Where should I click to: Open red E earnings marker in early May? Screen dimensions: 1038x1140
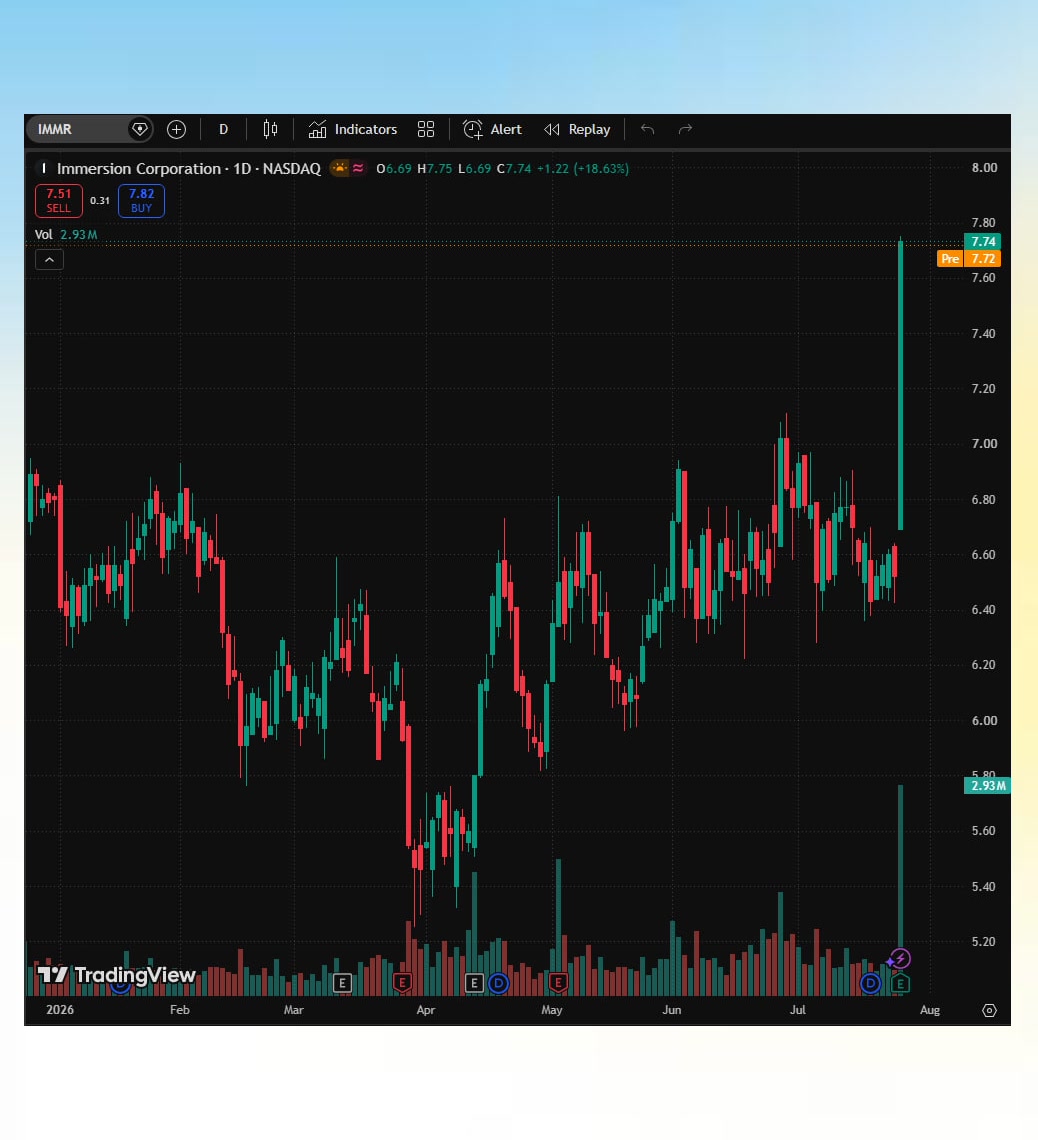pos(558,984)
